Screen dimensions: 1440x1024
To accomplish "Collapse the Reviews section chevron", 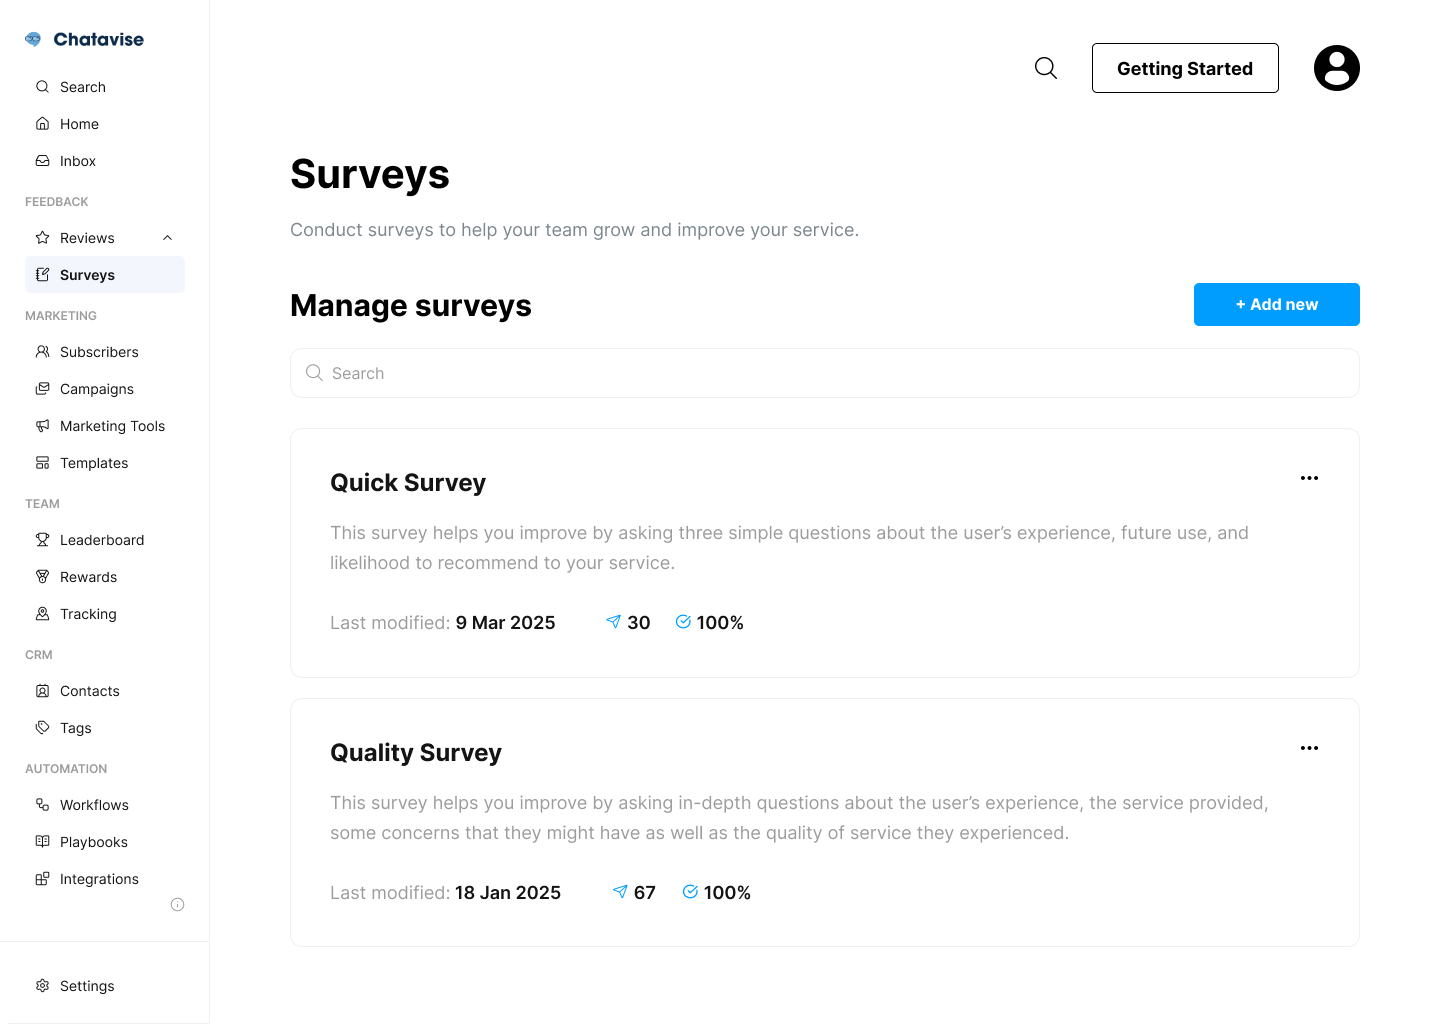I will click(x=168, y=238).
